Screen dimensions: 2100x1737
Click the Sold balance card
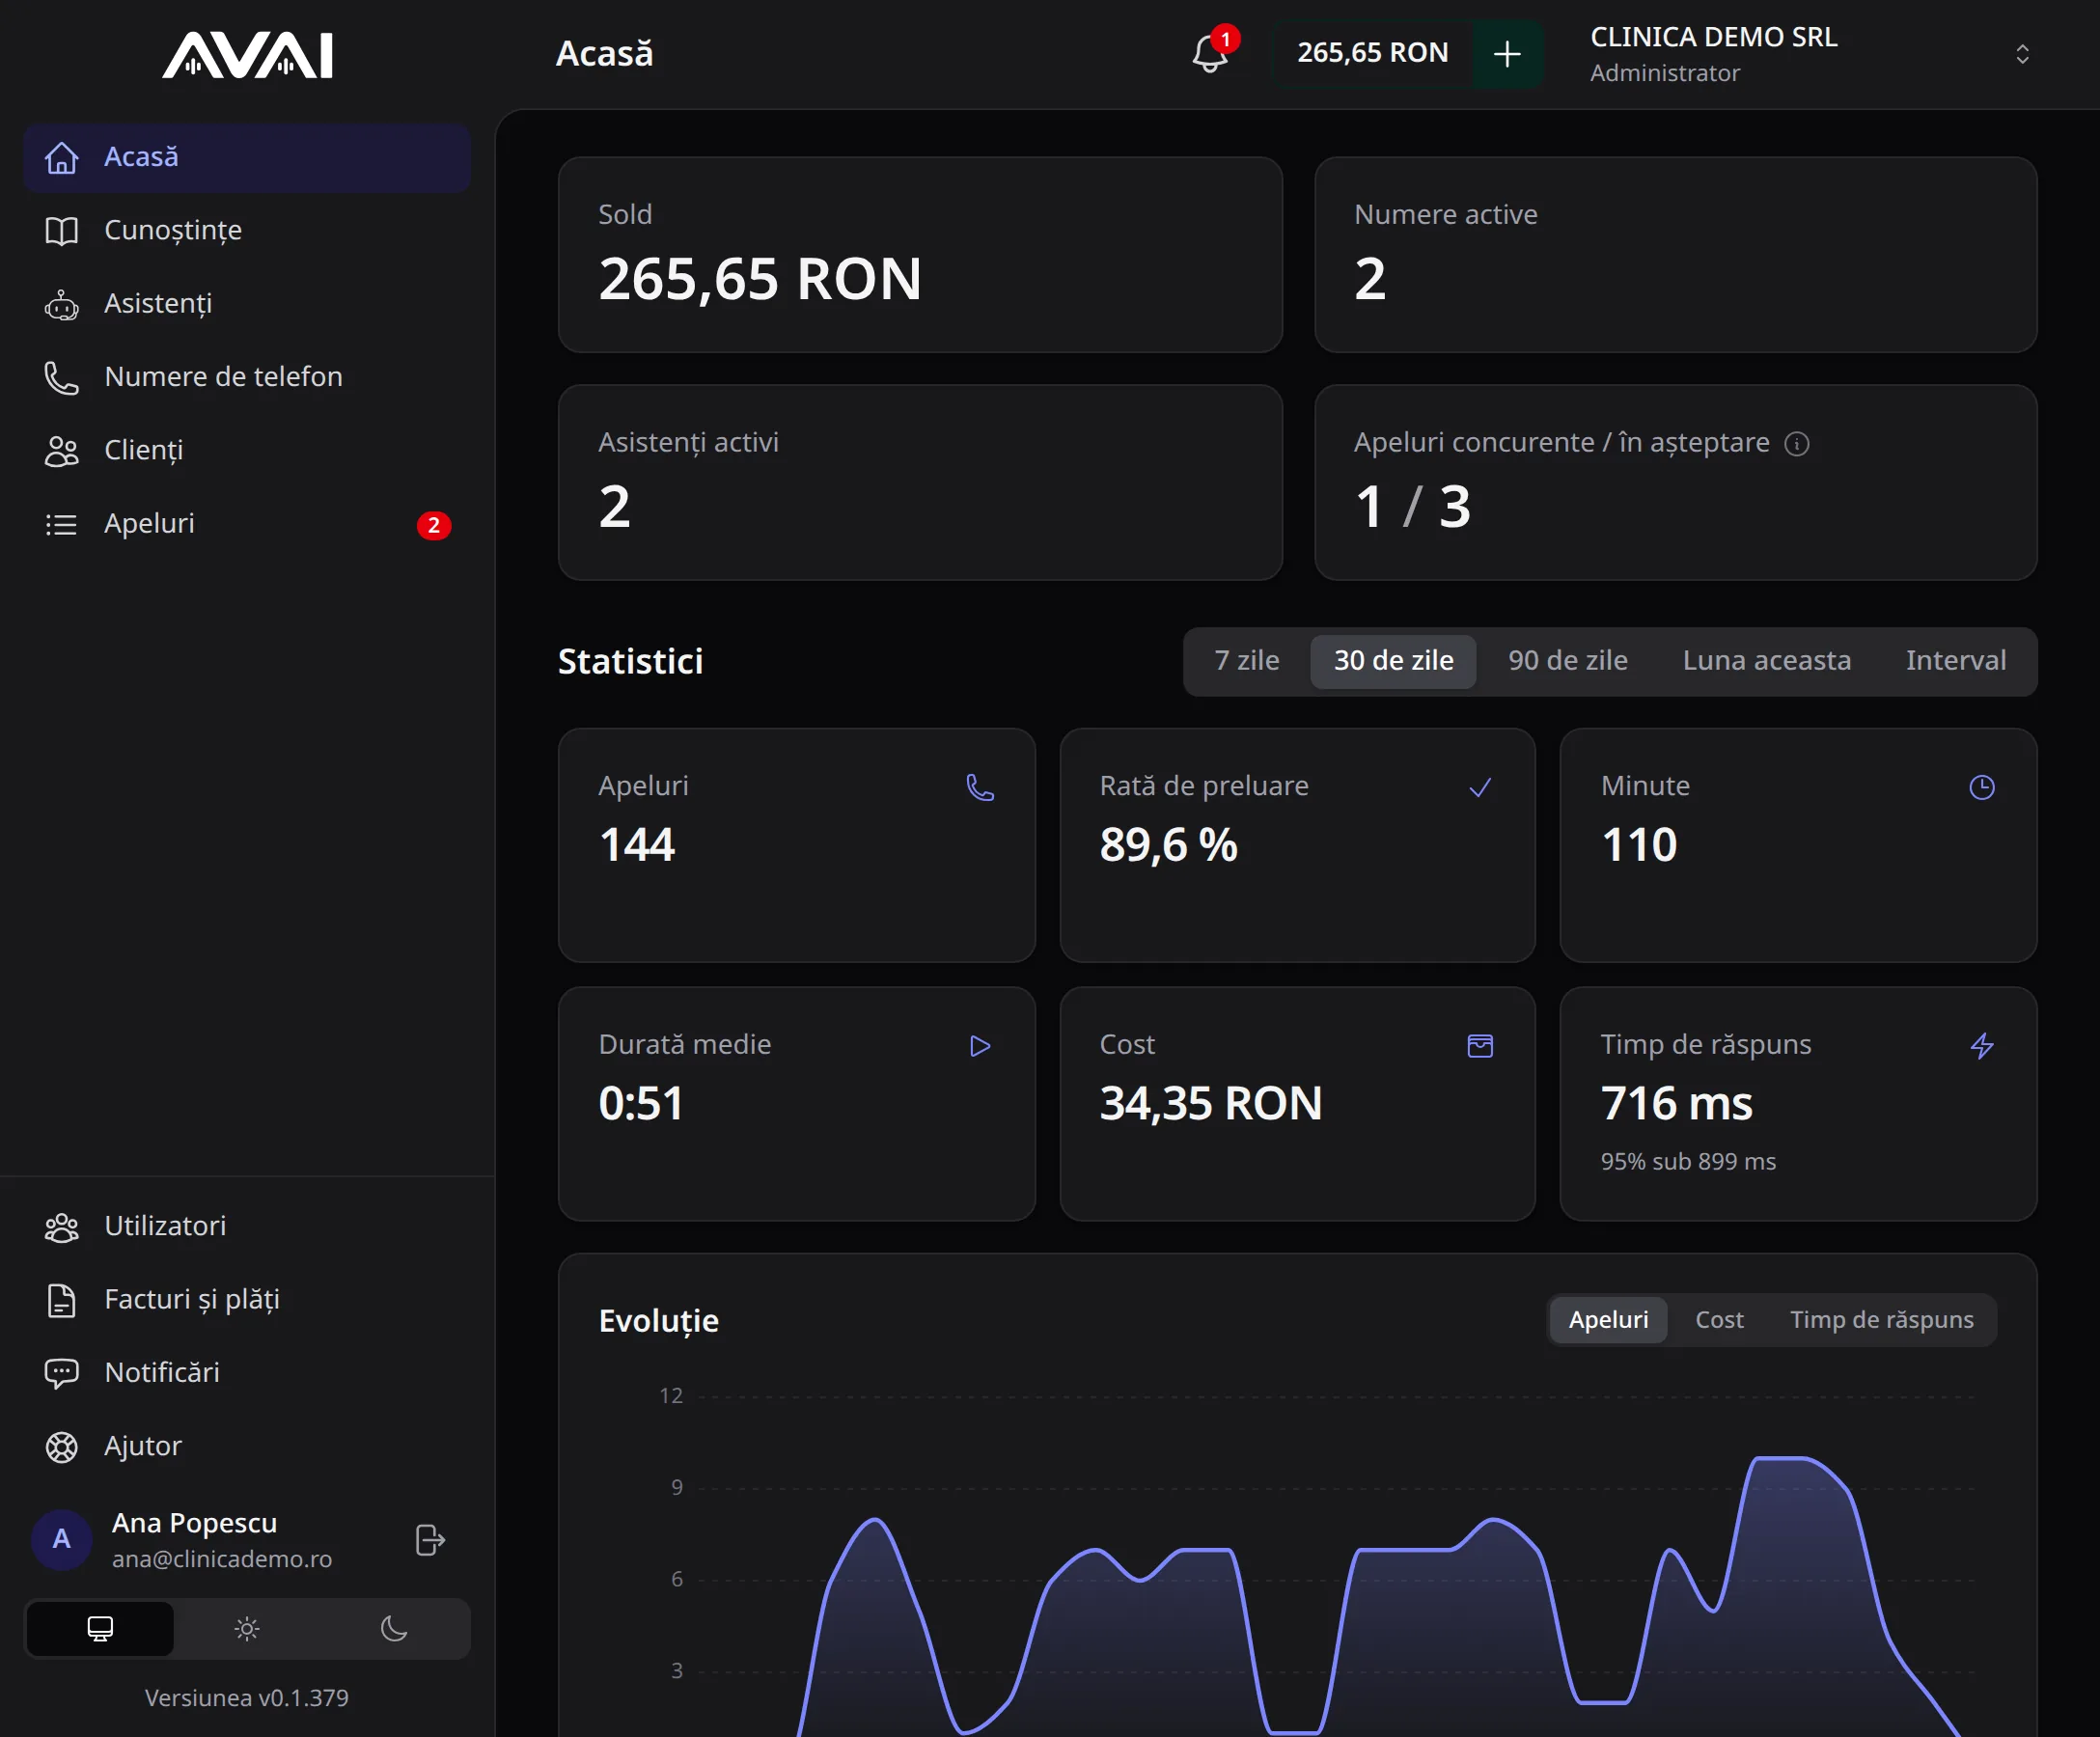pos(919,255)
